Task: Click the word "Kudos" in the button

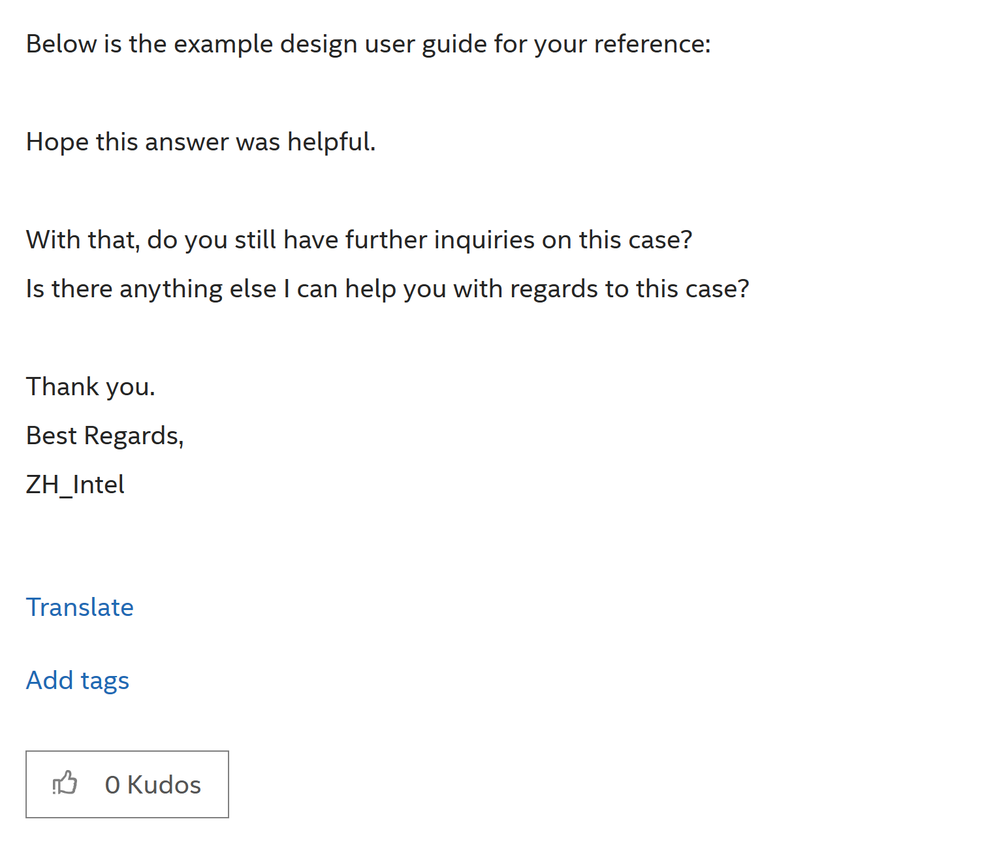Action: (x=164, y=785)
